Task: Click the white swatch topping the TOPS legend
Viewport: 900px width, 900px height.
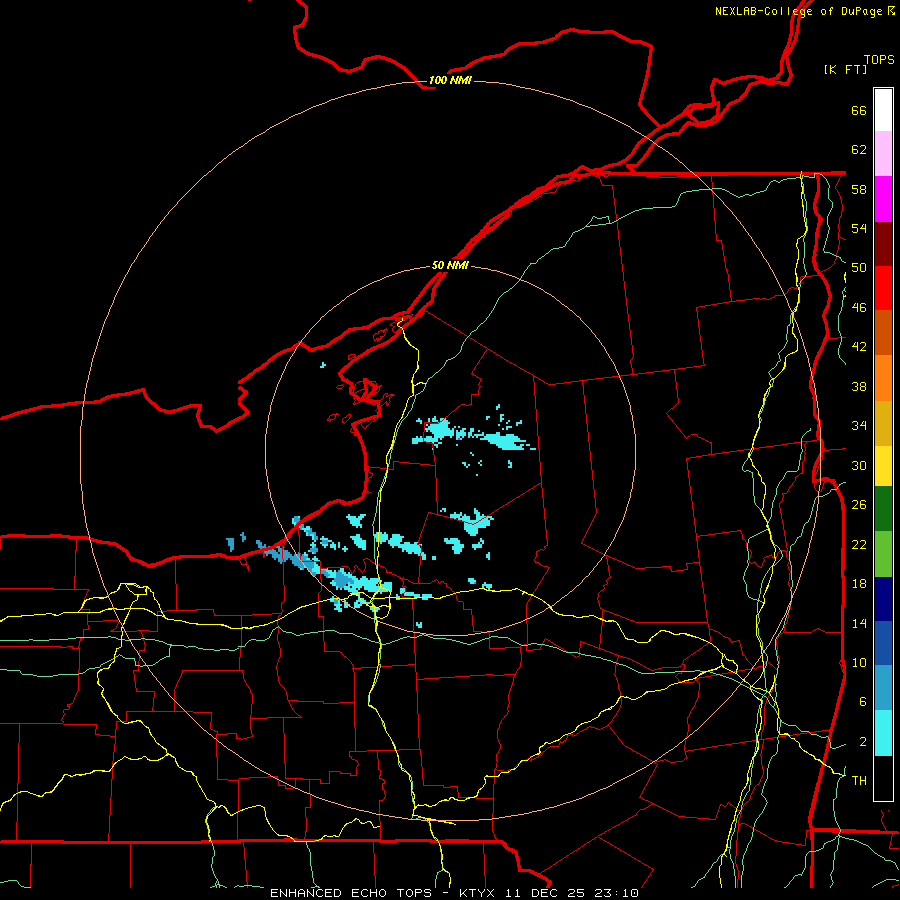Action: coord(883,110)
